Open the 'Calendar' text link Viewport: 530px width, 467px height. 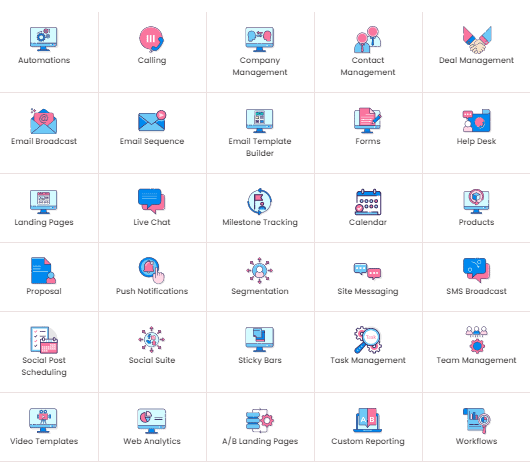pos(368,222)
